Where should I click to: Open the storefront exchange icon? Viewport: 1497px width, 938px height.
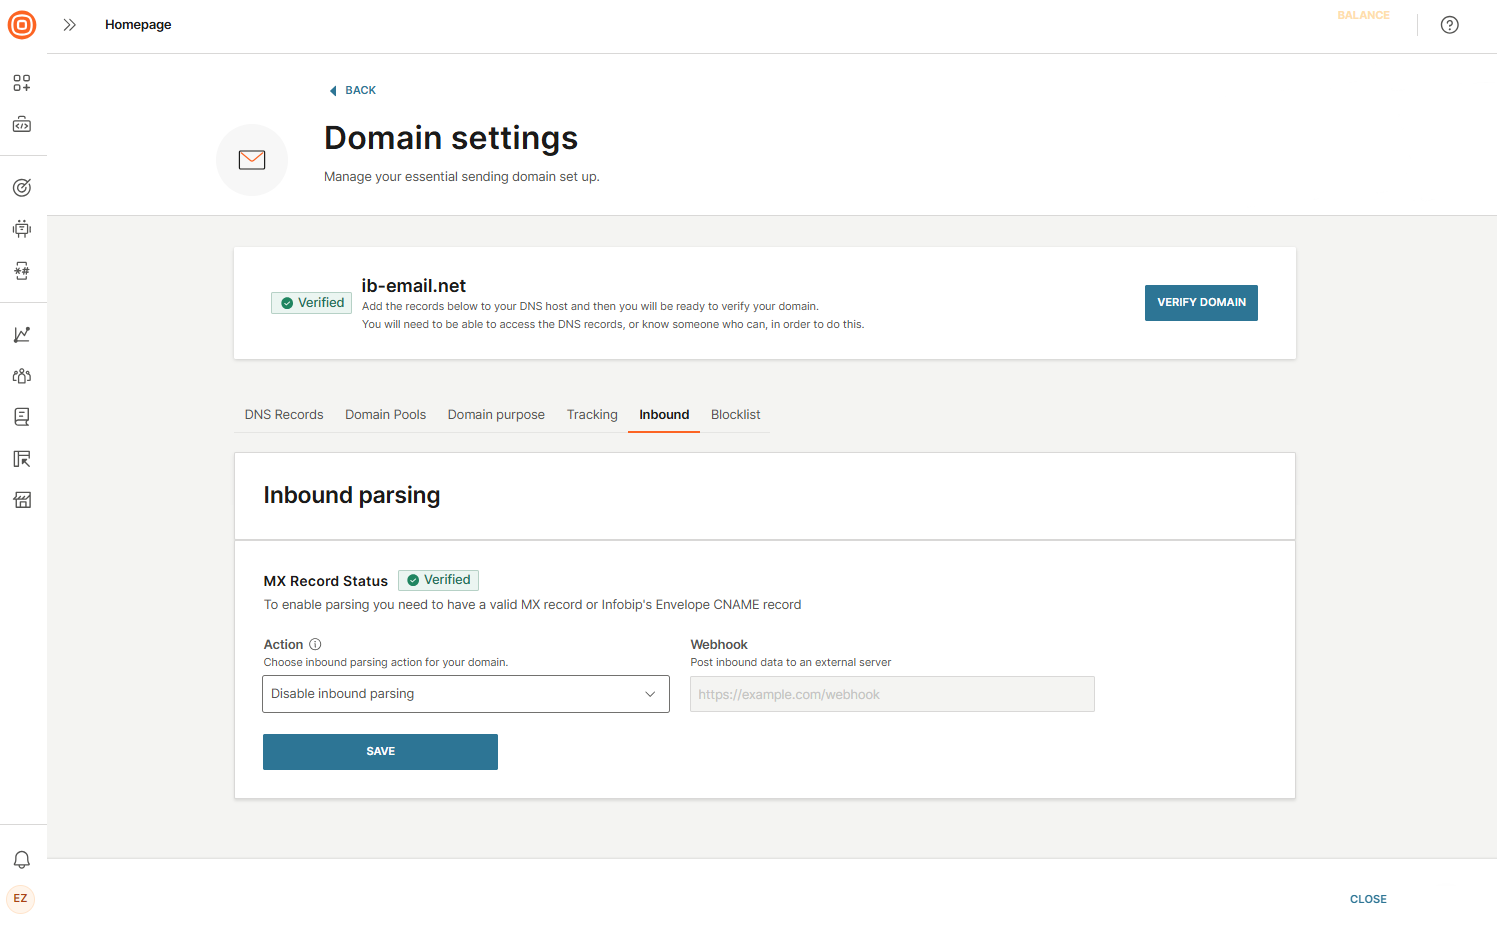pyautogui.click(x=22, y=500)
